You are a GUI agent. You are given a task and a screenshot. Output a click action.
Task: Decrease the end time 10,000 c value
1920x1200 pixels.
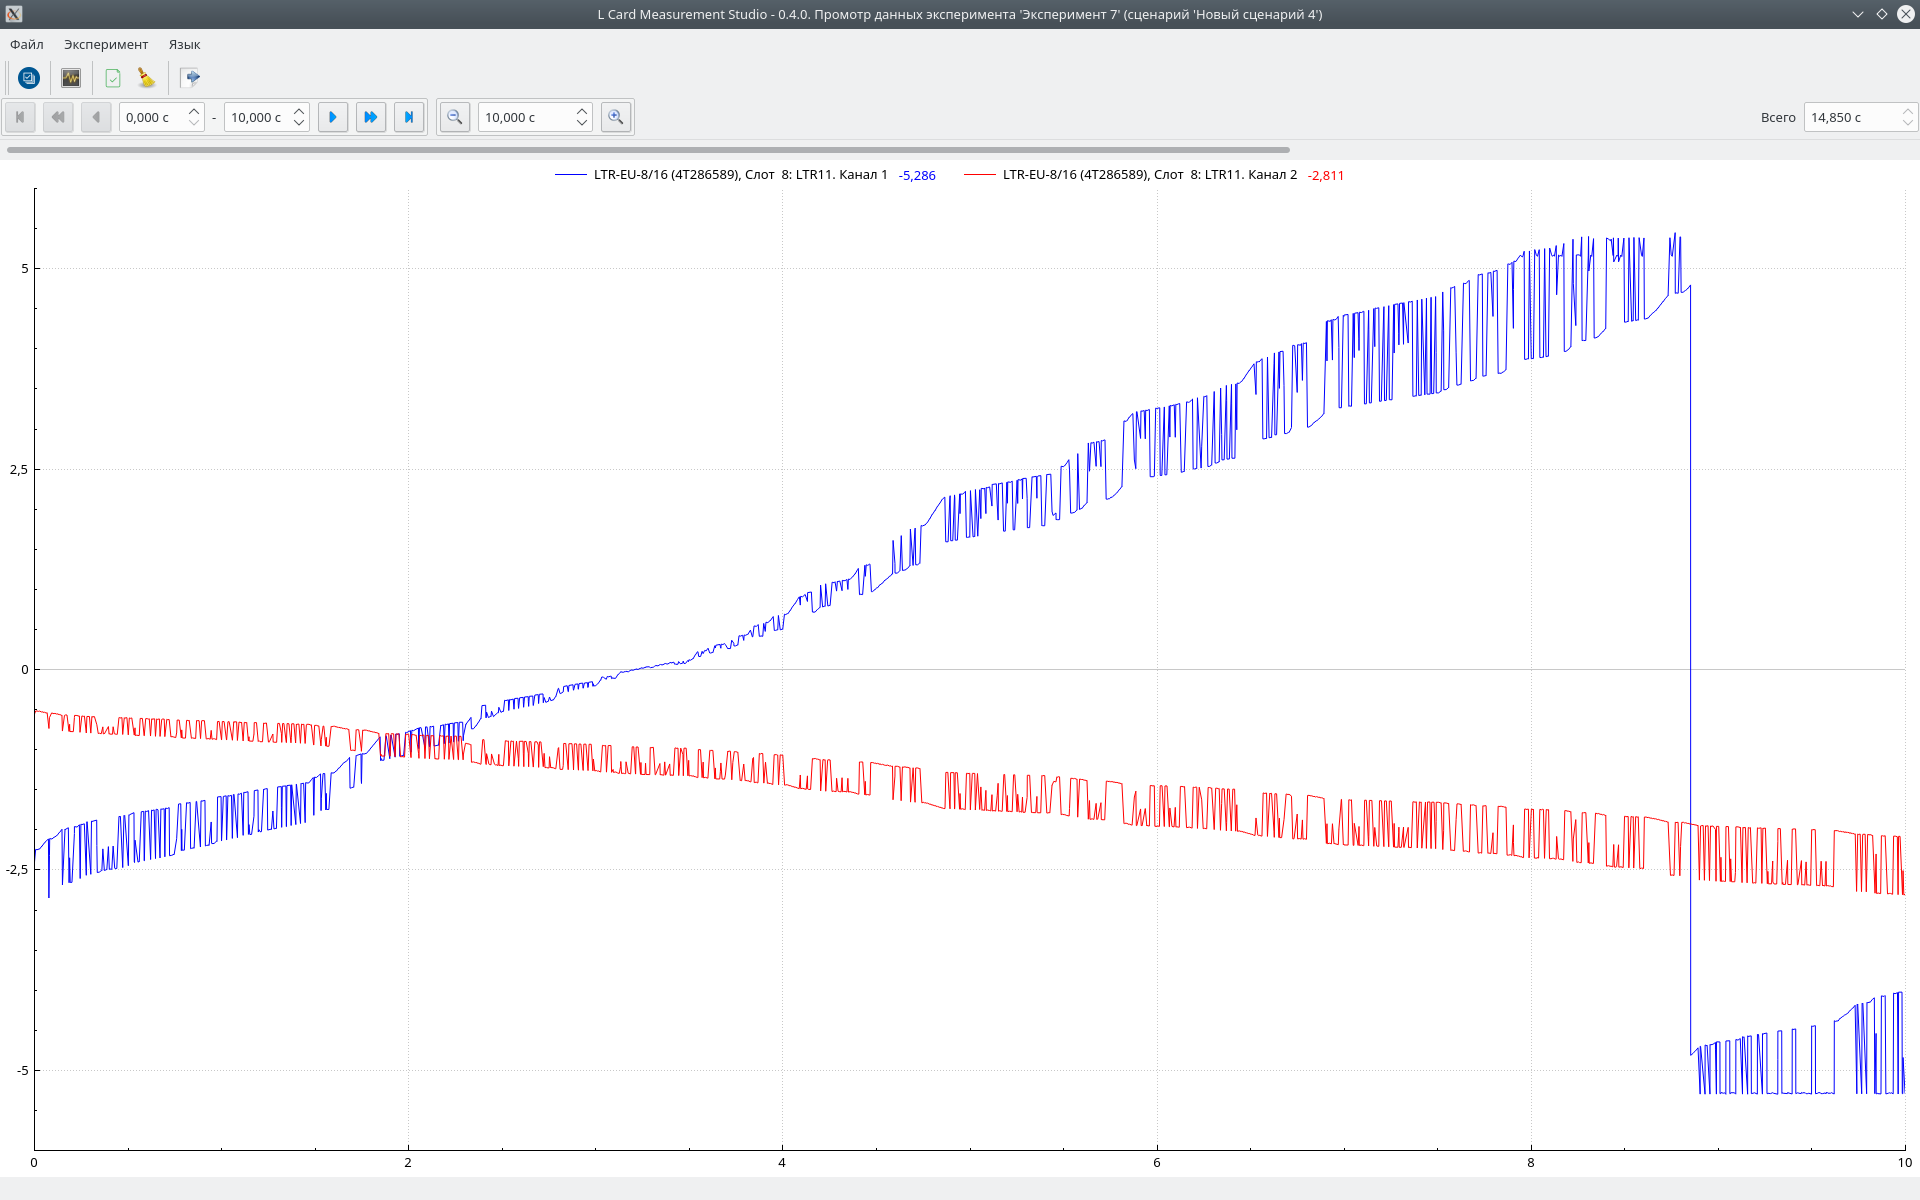click(x=299, y=123)
